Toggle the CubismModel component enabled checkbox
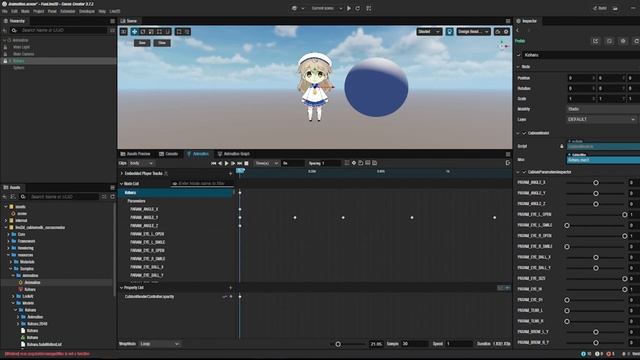The image size is (640, 360). click(x=524, y=133)
